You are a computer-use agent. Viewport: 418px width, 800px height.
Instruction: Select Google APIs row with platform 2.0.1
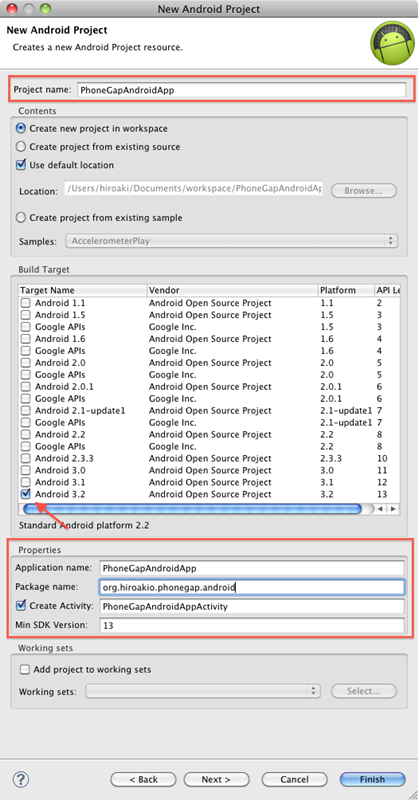pyautogui.click(x=209, y=398)
